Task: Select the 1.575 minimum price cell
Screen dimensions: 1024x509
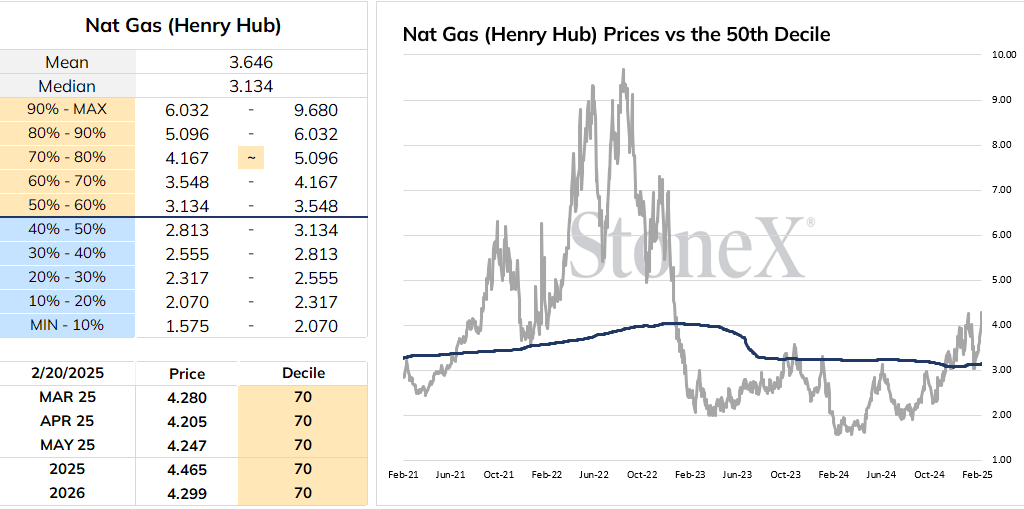Action: point(187,325)
